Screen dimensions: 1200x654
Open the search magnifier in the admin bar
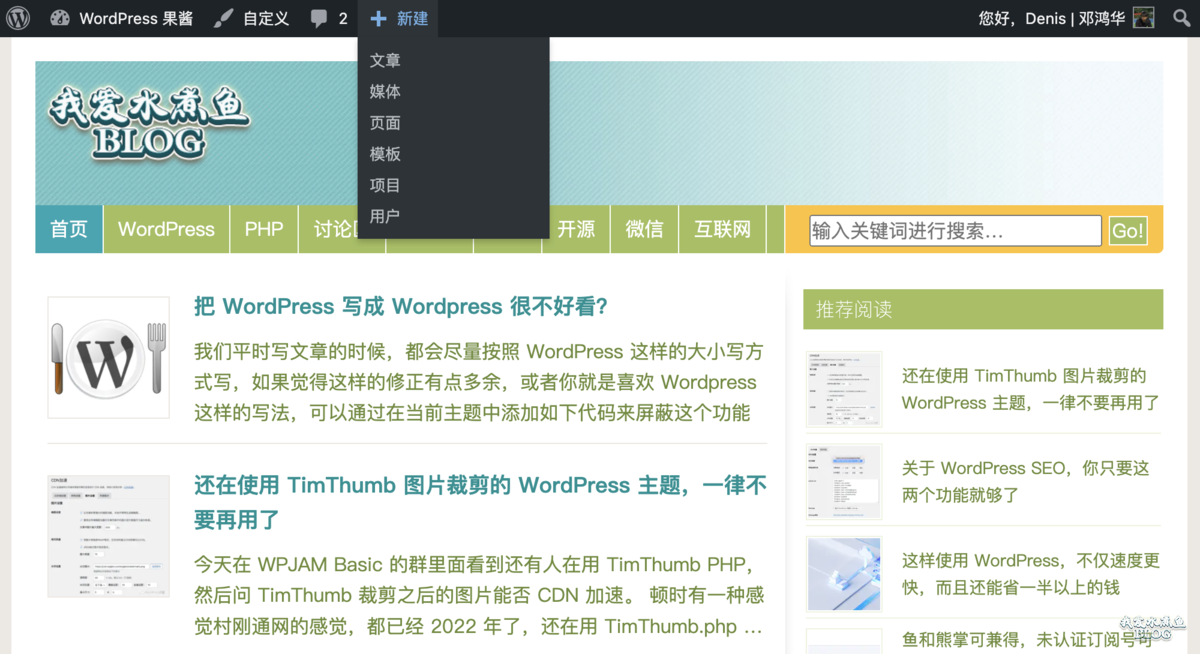point(1181,18)
